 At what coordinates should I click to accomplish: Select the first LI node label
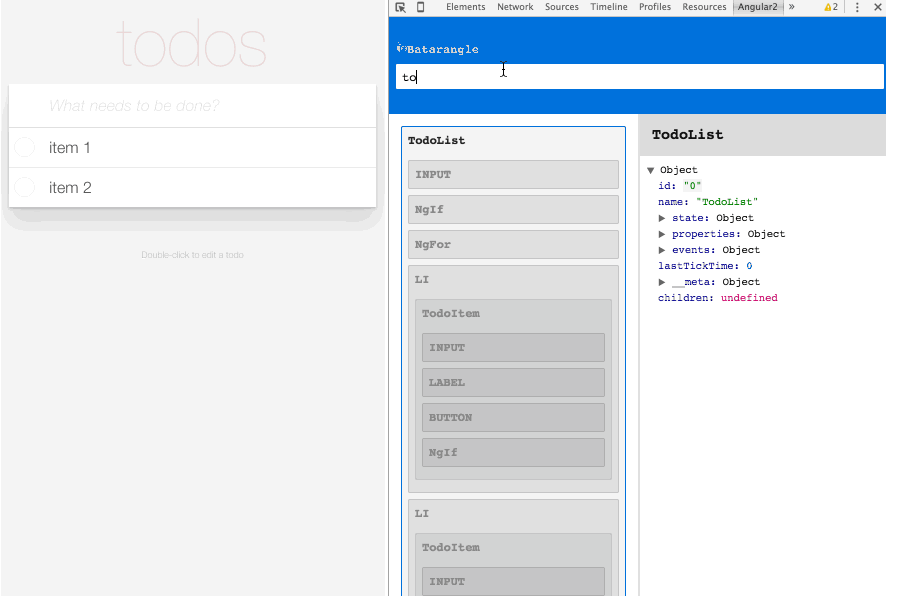(x=422, y=280)
